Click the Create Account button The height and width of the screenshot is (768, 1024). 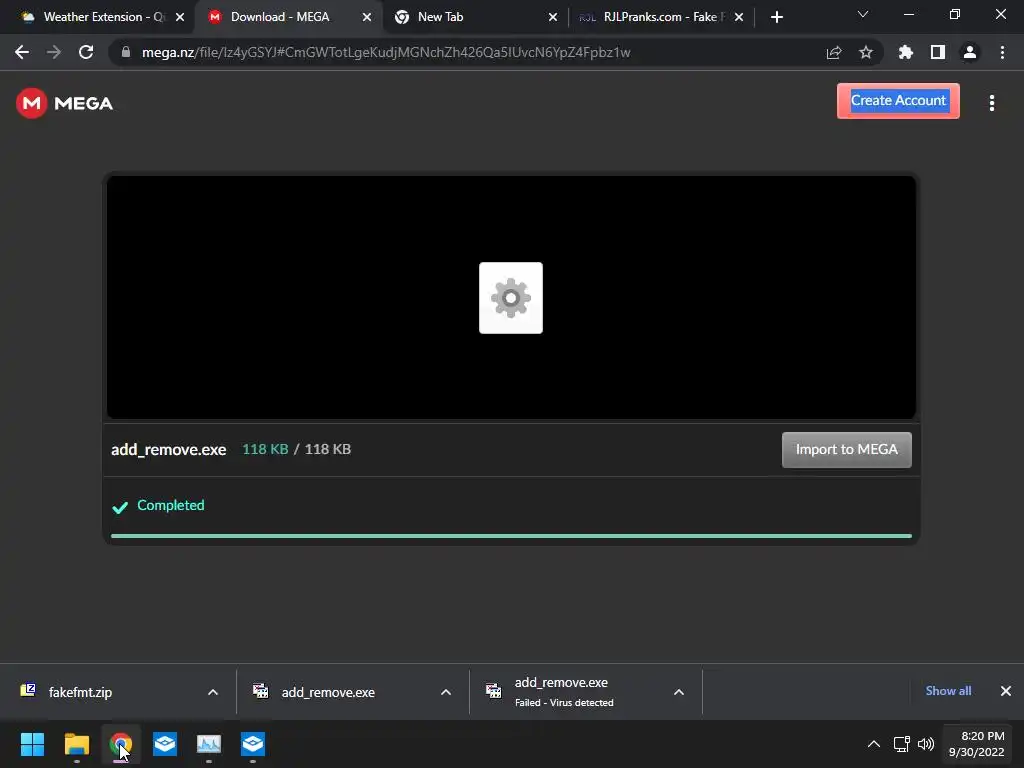898,101
